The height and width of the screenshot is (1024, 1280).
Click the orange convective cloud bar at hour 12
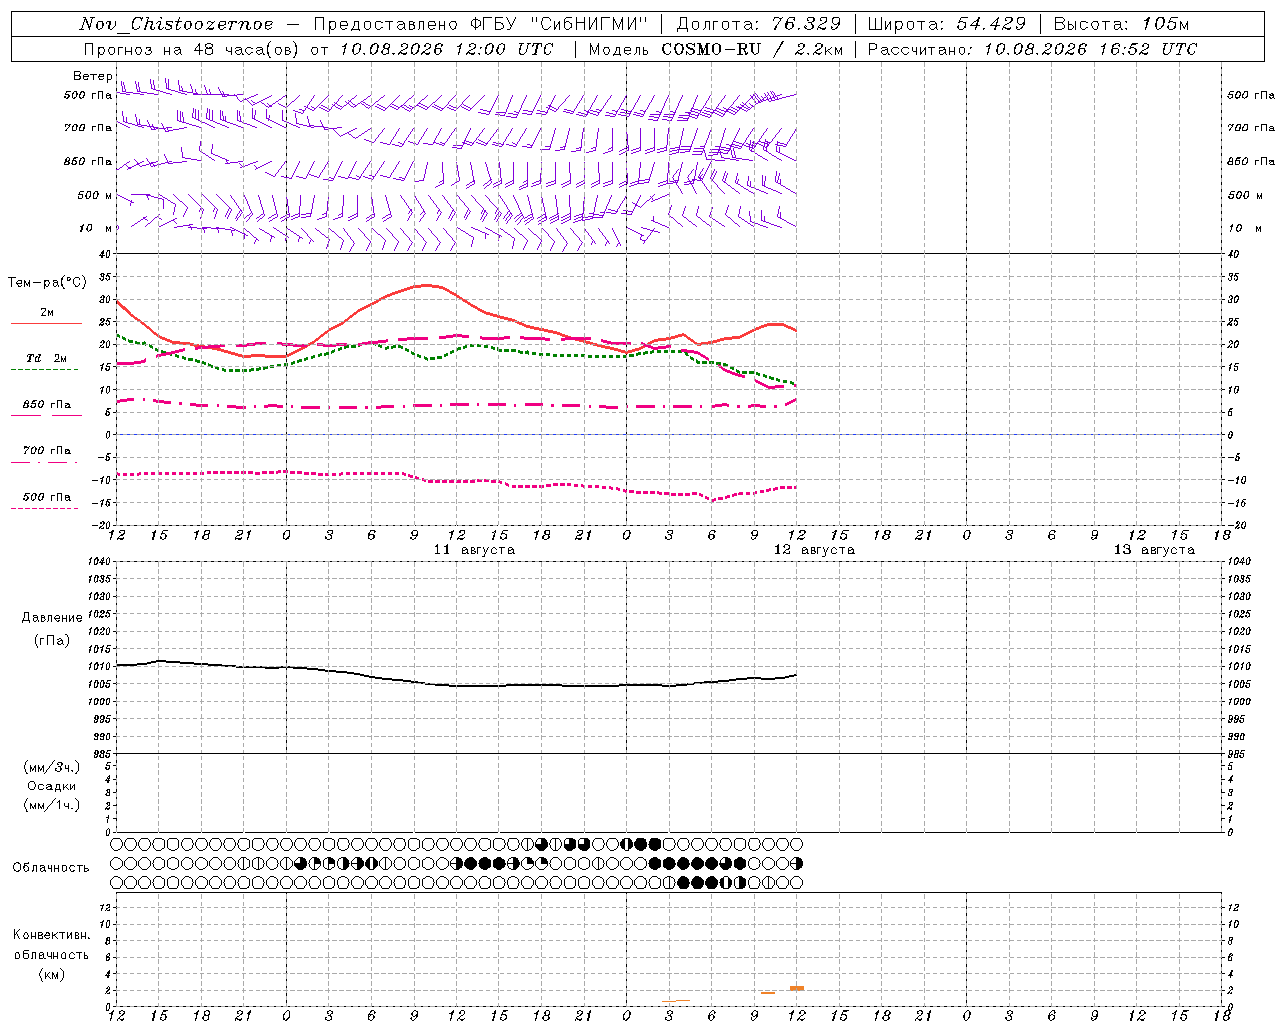[797, 988]
